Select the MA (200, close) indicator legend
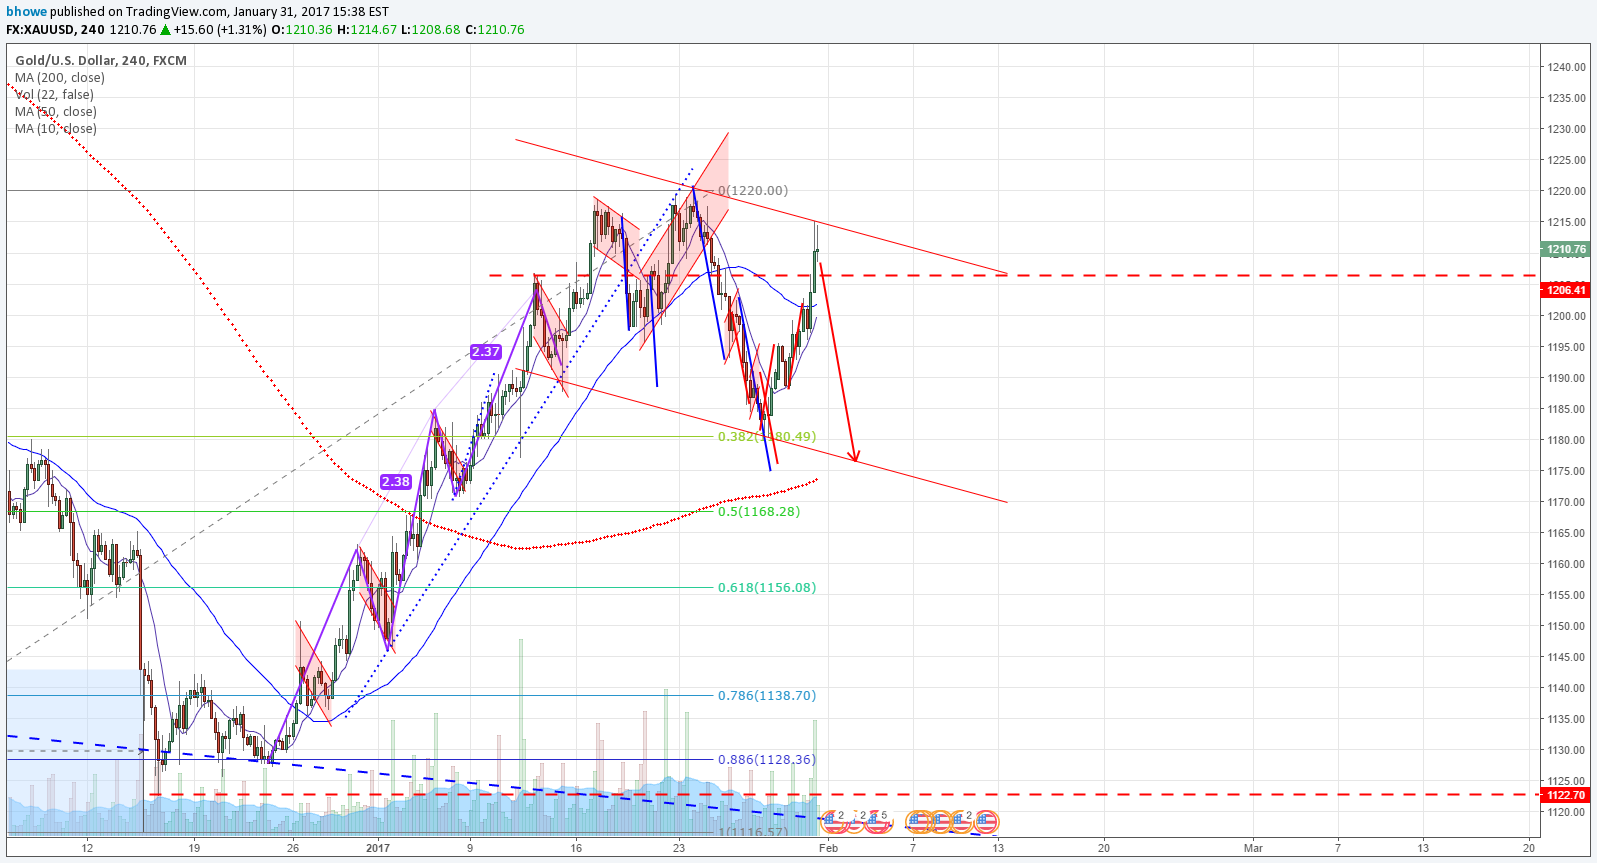 tap(60, 77)
